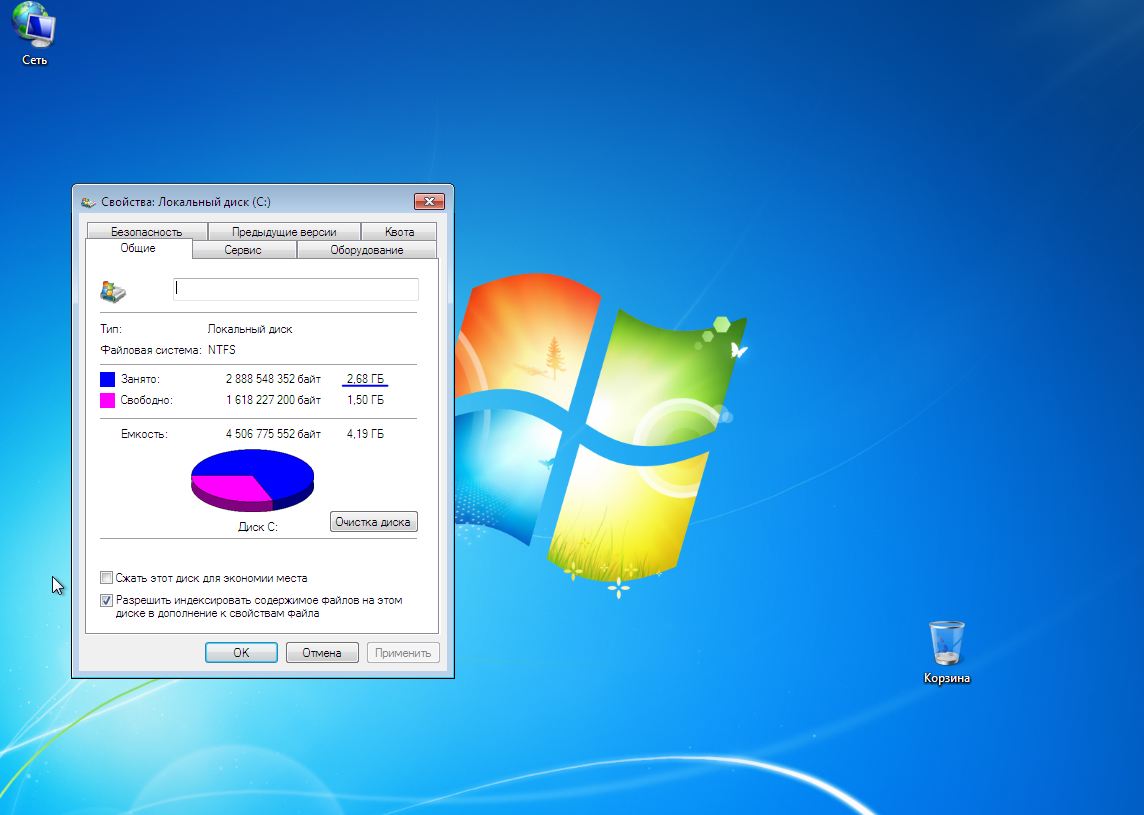This screenshot has width=1144, height=815.
Task: Click the blue Занято color square
Action: [107, 379]
